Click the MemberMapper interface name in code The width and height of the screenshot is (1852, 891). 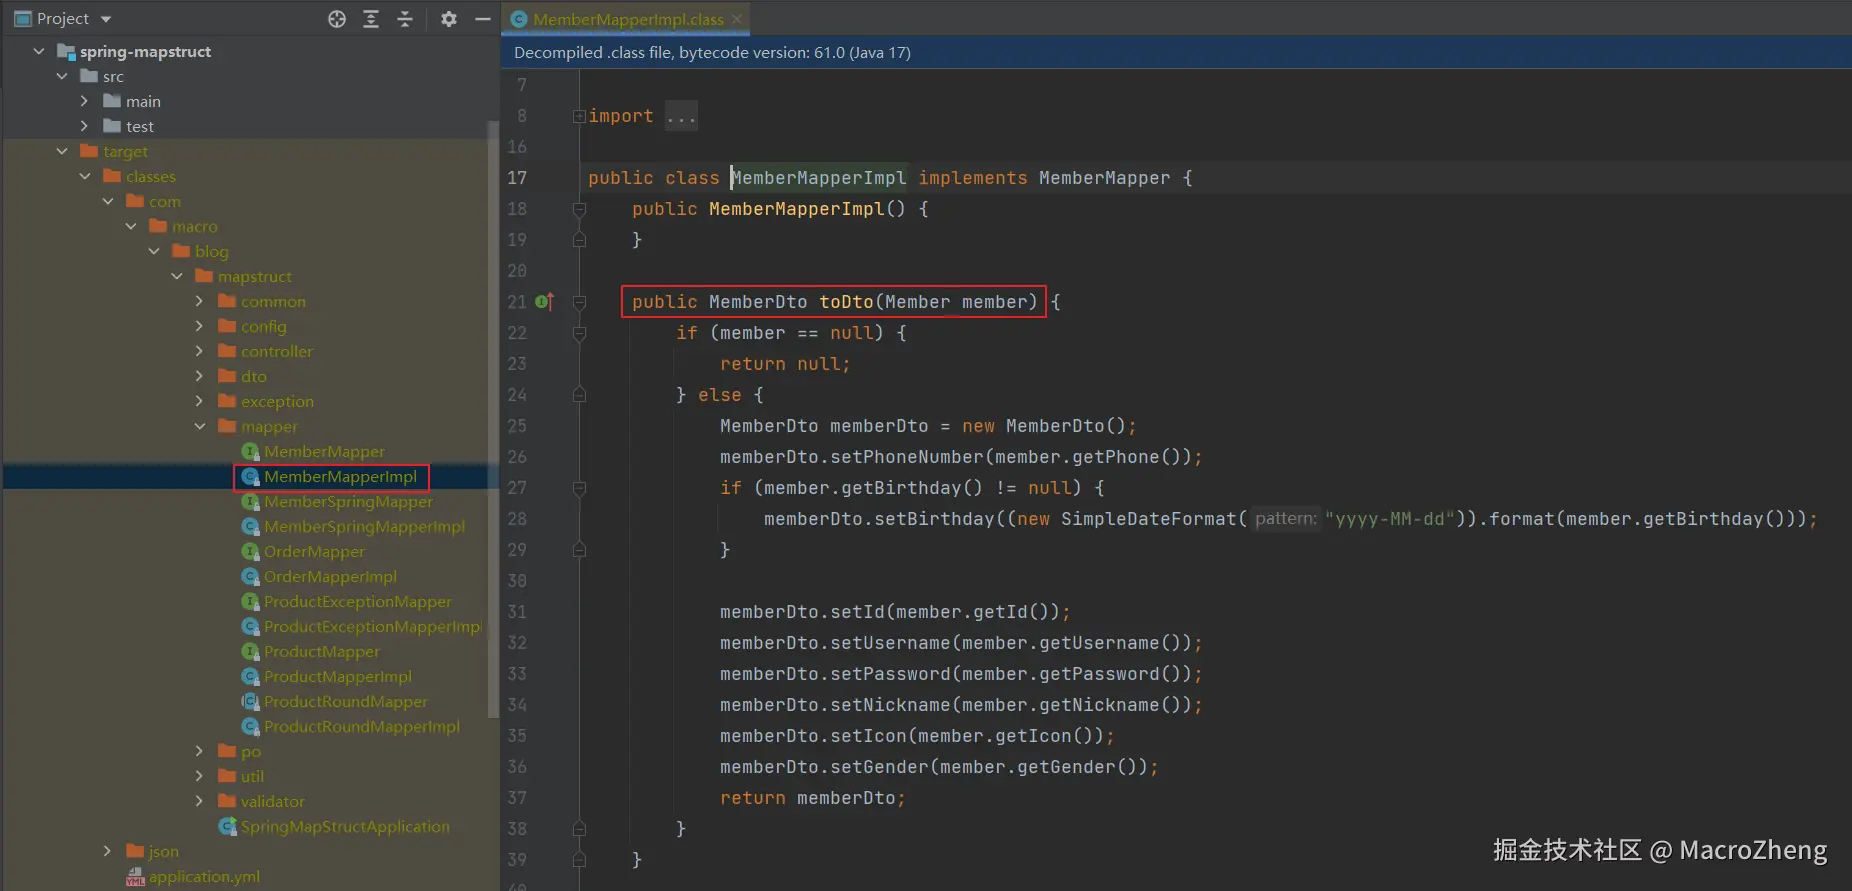click(1104, 178)
